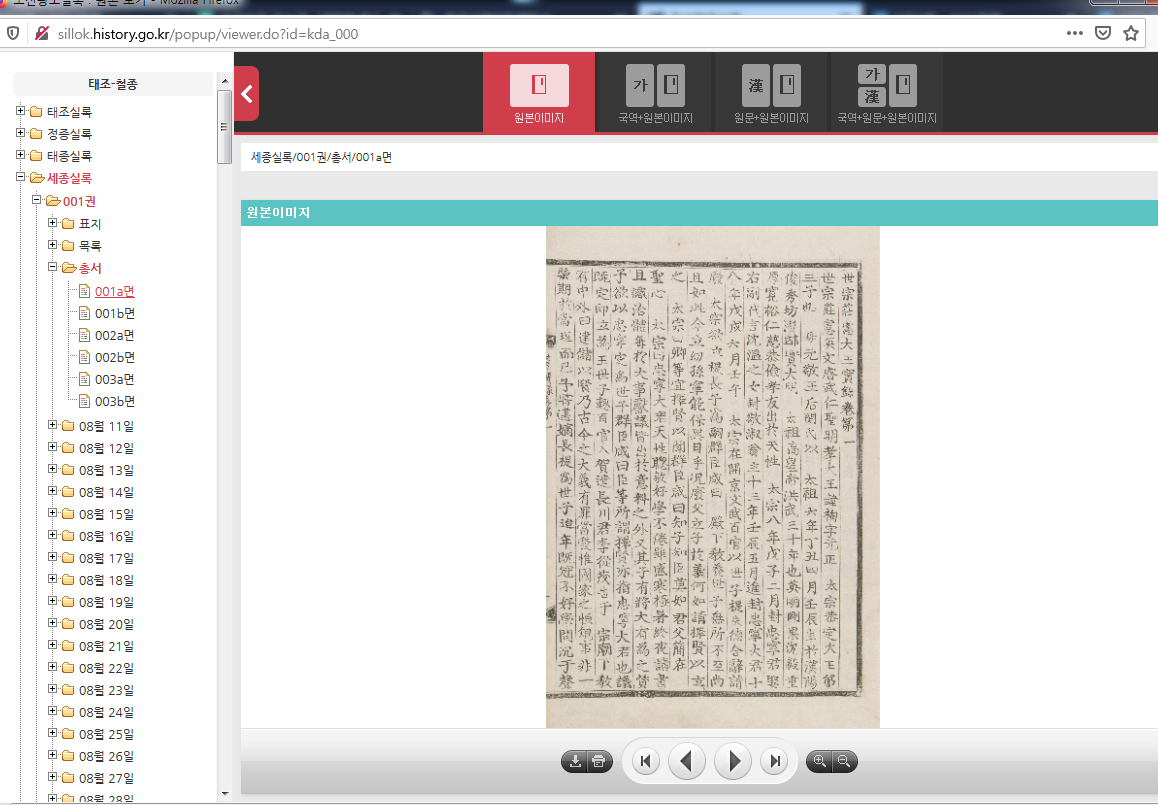Open page 003a면 in the tree

(x=114, y=379)
